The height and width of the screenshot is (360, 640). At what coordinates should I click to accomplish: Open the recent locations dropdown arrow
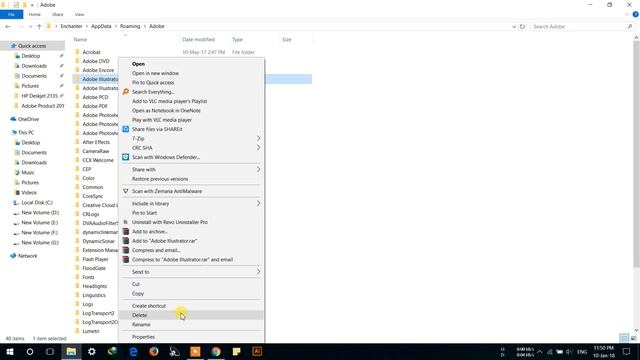31,27
